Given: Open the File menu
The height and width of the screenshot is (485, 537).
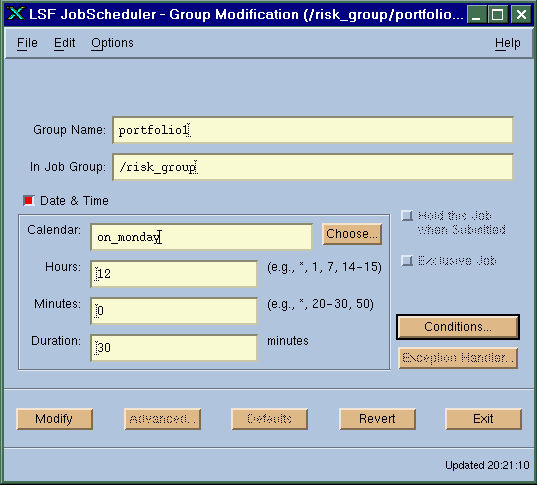Looking at the screenshot, I should [x=27, y=43].
